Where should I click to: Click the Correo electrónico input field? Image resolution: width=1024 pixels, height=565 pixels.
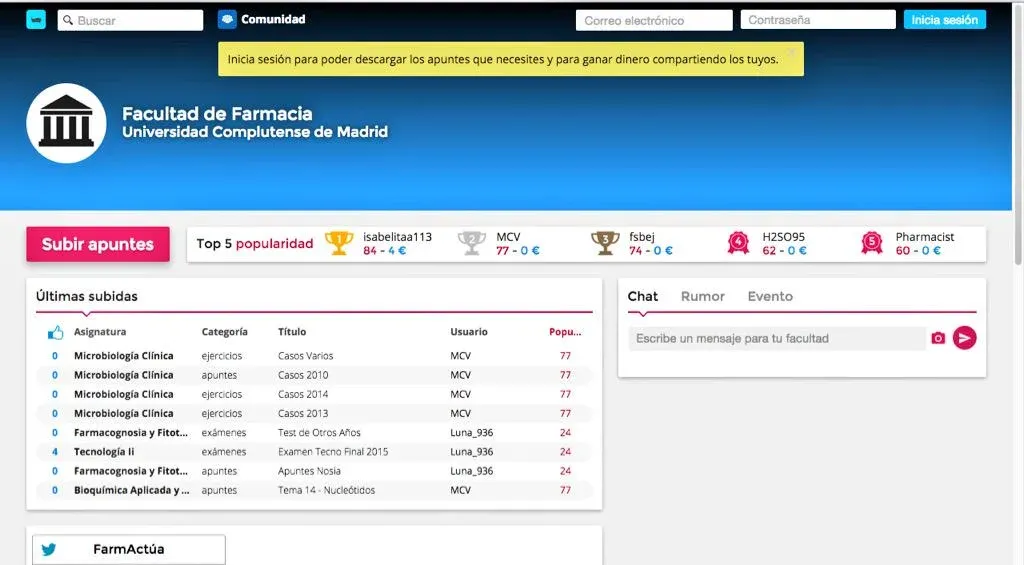(x=653, y=20)
